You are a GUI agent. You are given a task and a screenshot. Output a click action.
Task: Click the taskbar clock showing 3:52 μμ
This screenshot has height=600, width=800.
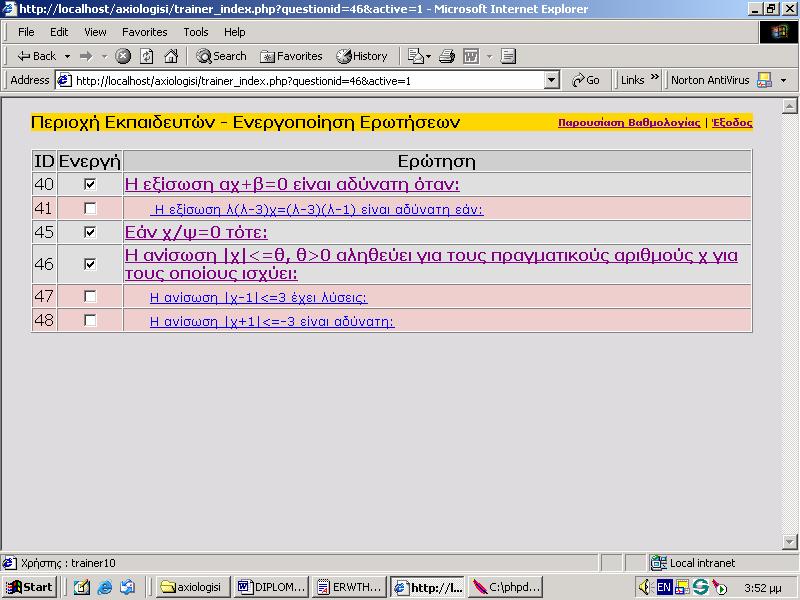[763, 588]
